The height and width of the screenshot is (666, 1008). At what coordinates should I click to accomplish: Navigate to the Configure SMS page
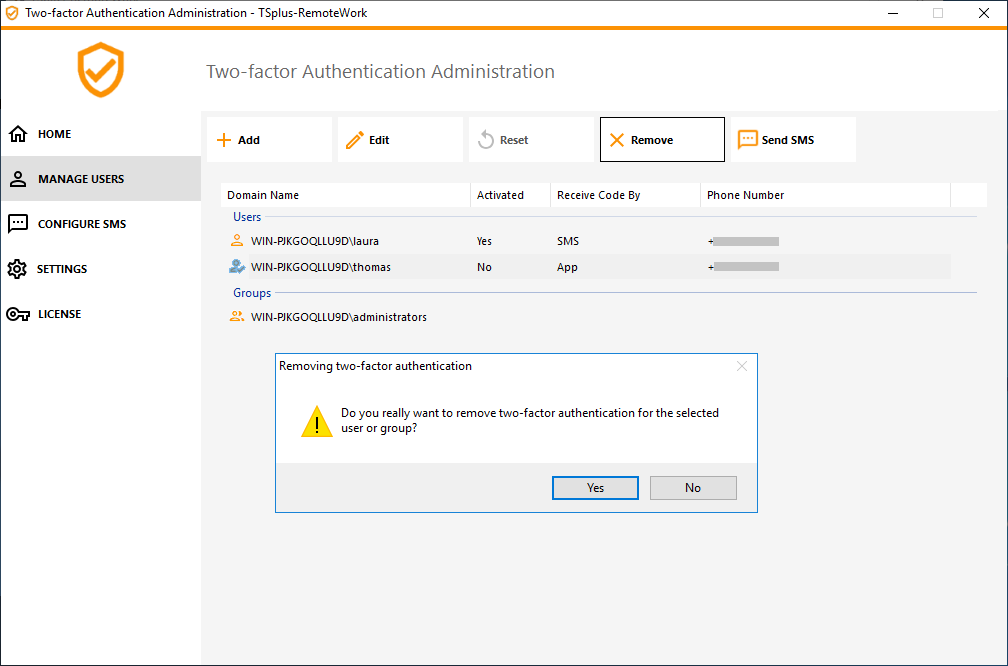[74, 223]
